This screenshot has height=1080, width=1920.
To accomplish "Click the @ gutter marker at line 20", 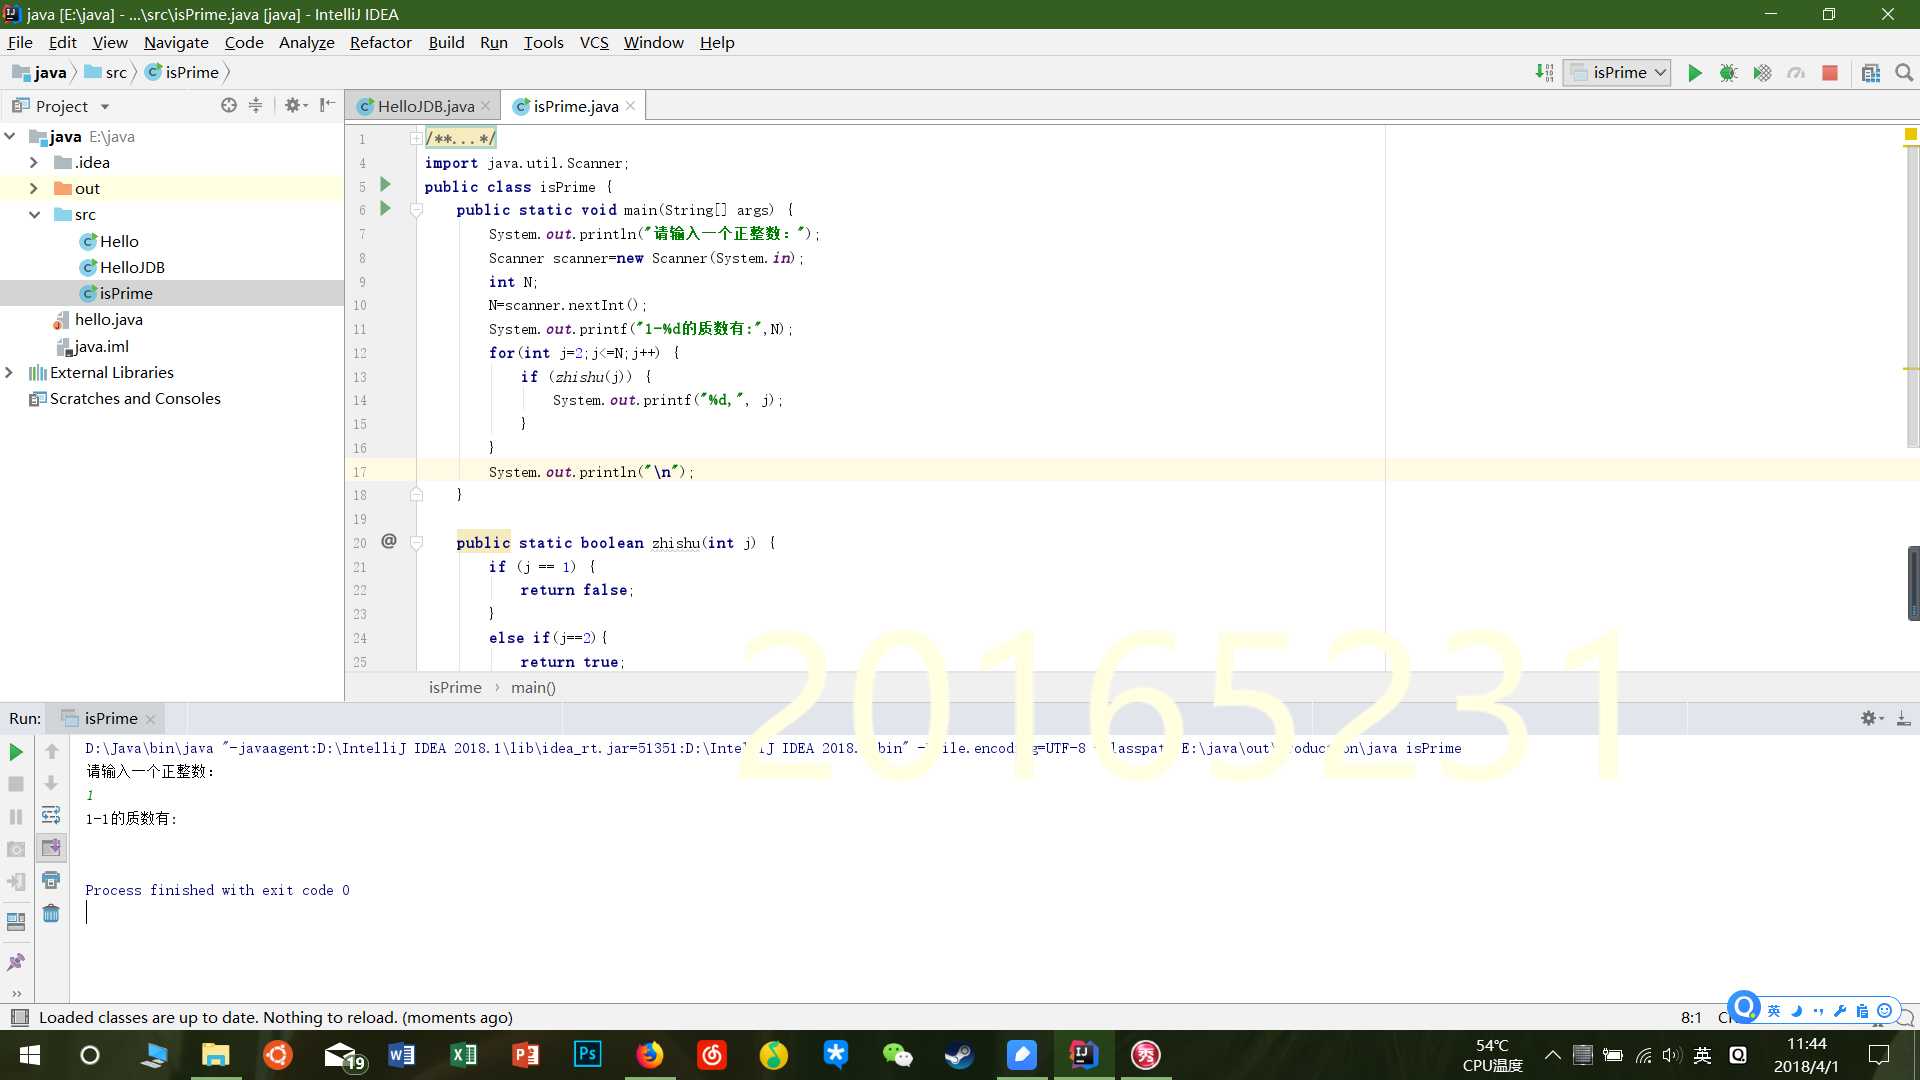I will coord(389,541).
